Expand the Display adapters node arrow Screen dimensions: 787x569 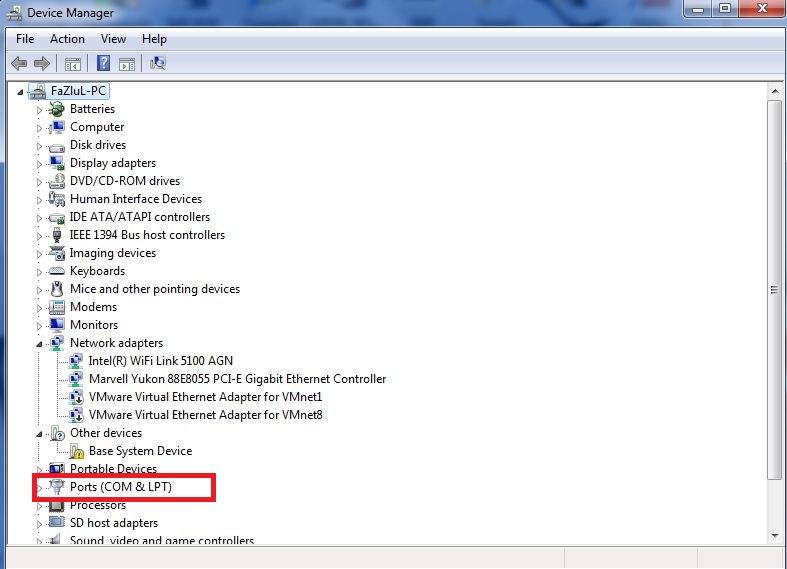click(x=39, y=164)
